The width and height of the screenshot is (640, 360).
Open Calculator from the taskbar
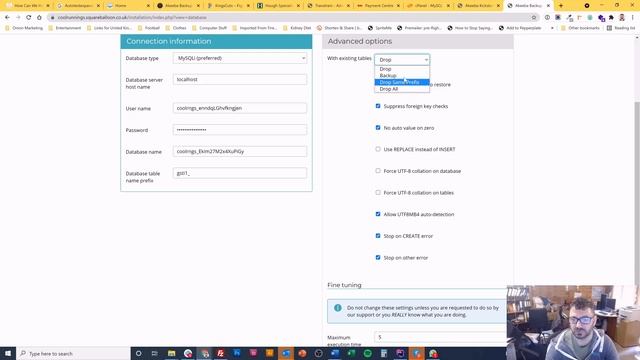[x=384, y=353]
